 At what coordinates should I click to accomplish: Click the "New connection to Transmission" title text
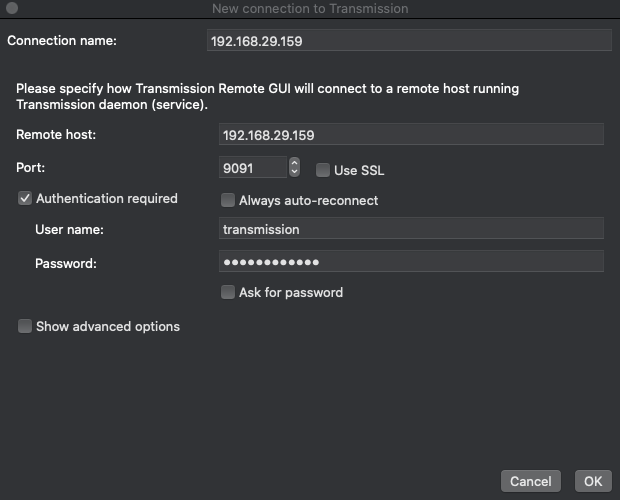(310, 8)
